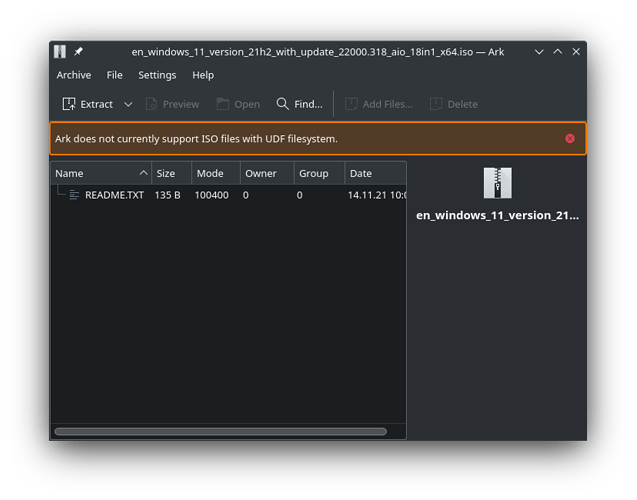Click the Extract button
This screenshot has width=637, height=500.
[x=88, y=104]
